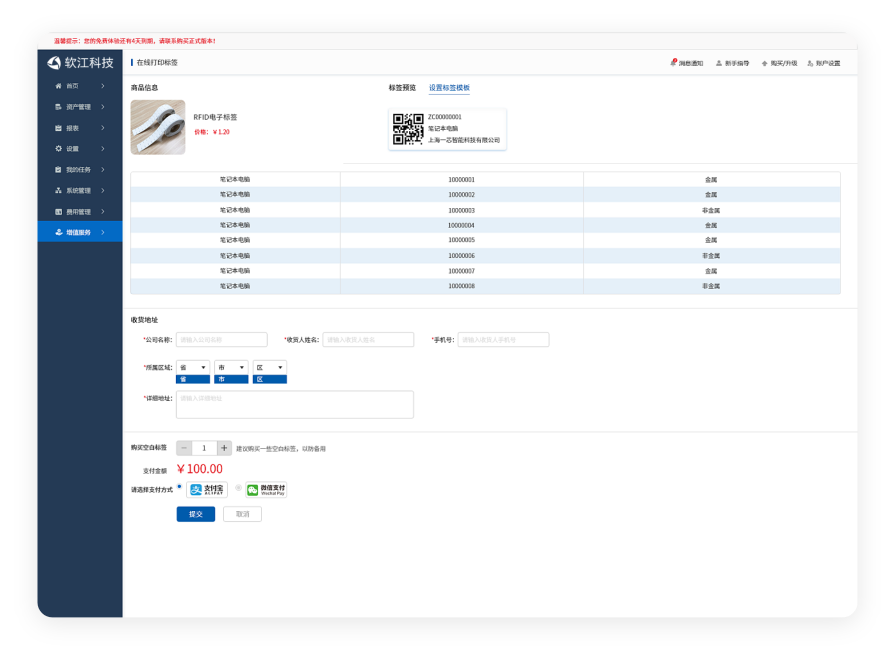Viewport: 895px width, 660px height.
Task: Increase blank label quantity with plus
Action: click(x=224, y=448)
